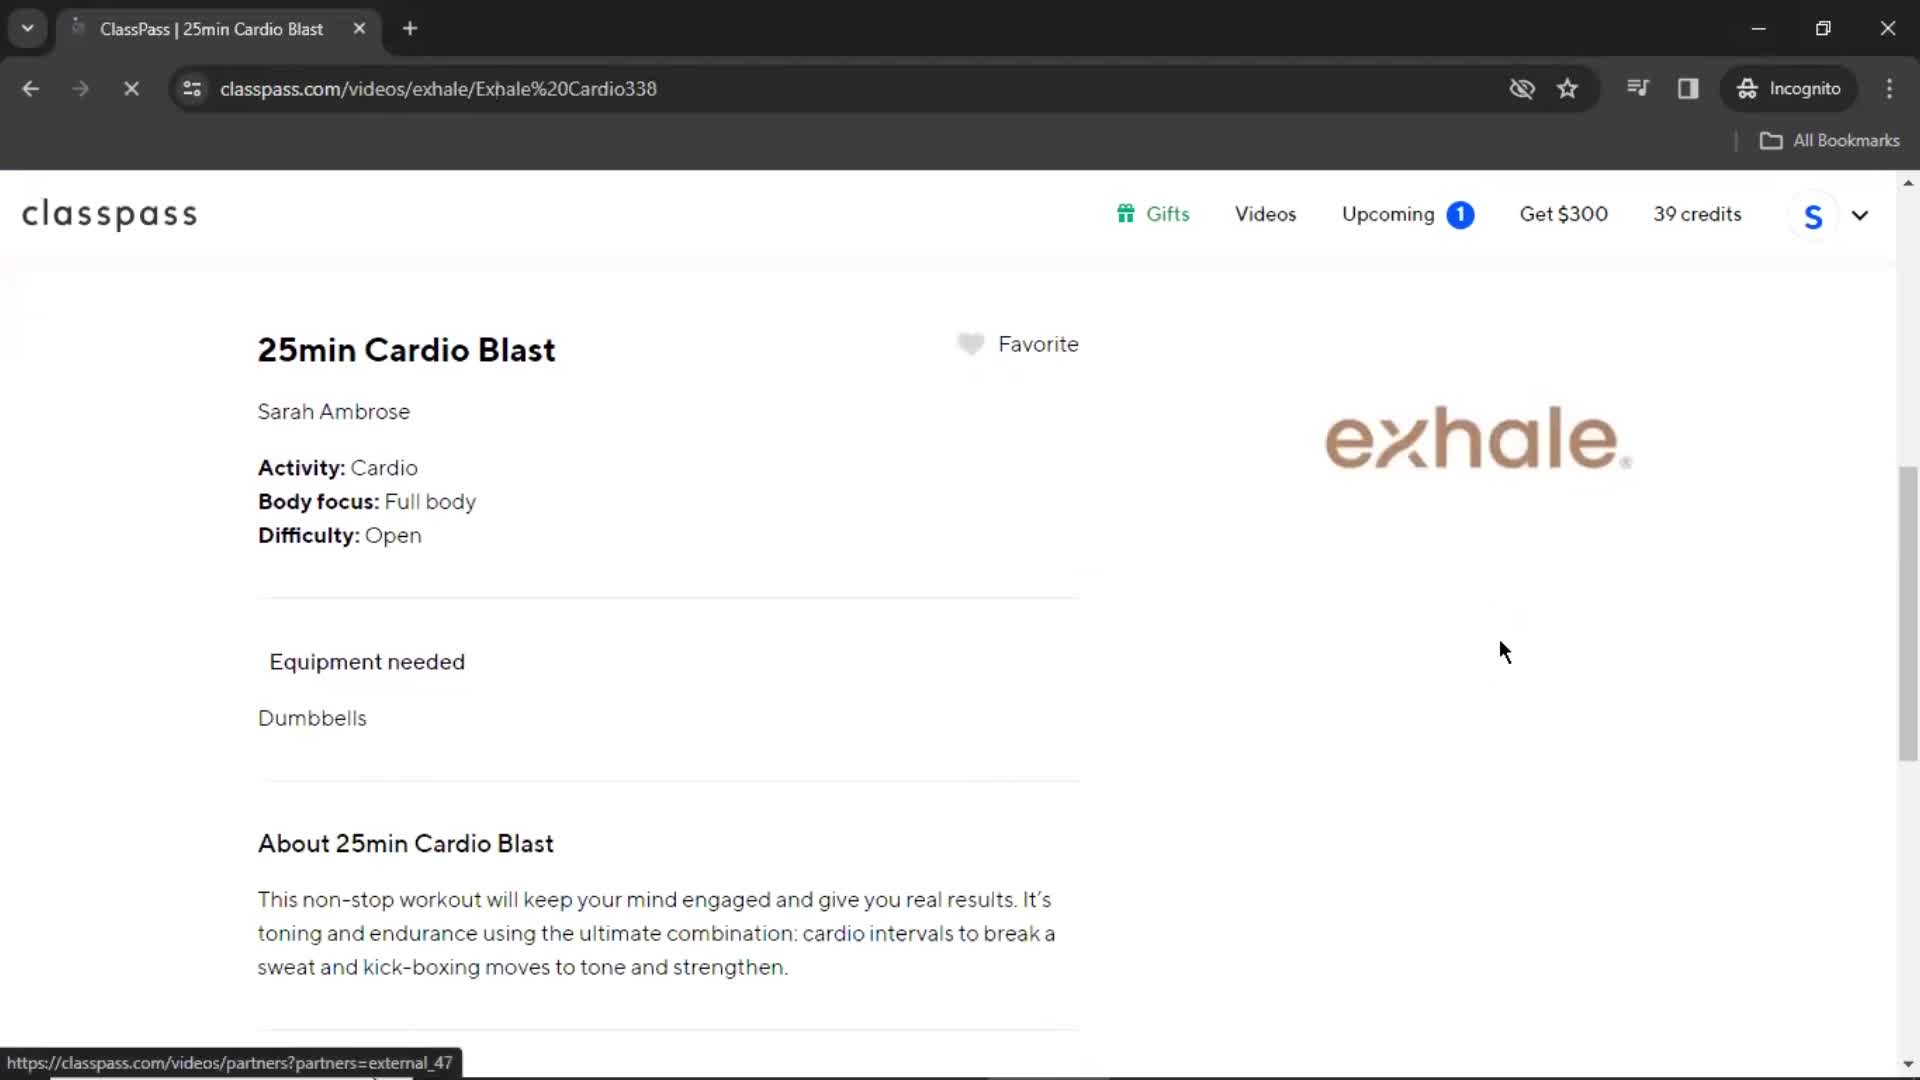Click the Equipment needed heading
1920x1080 pixels.
click(x=367, y=662)
